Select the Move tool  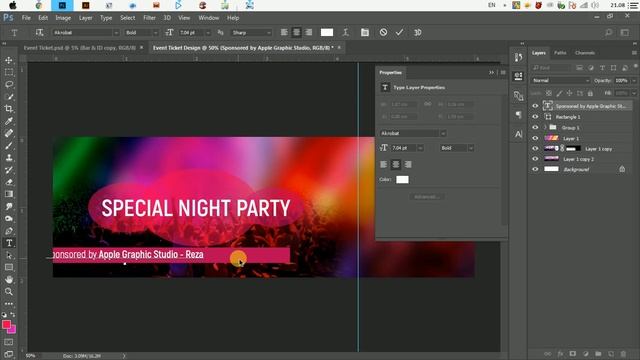tap(9, 60)
